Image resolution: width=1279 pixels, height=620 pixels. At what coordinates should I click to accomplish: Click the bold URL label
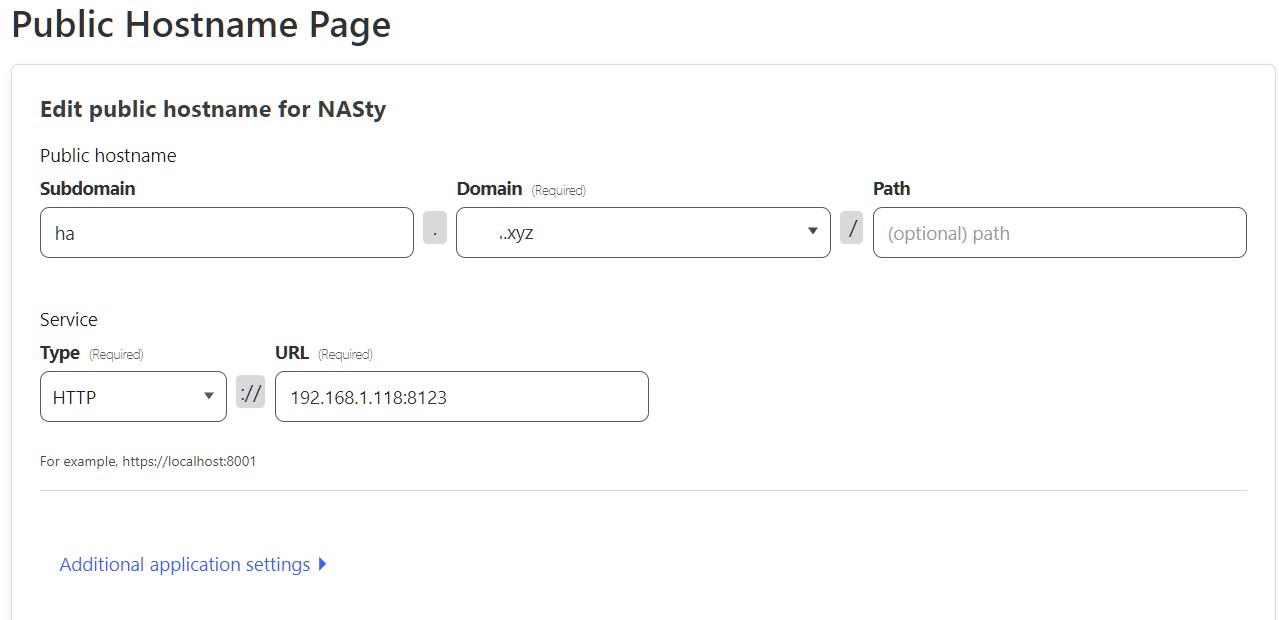tap(292, 353)
